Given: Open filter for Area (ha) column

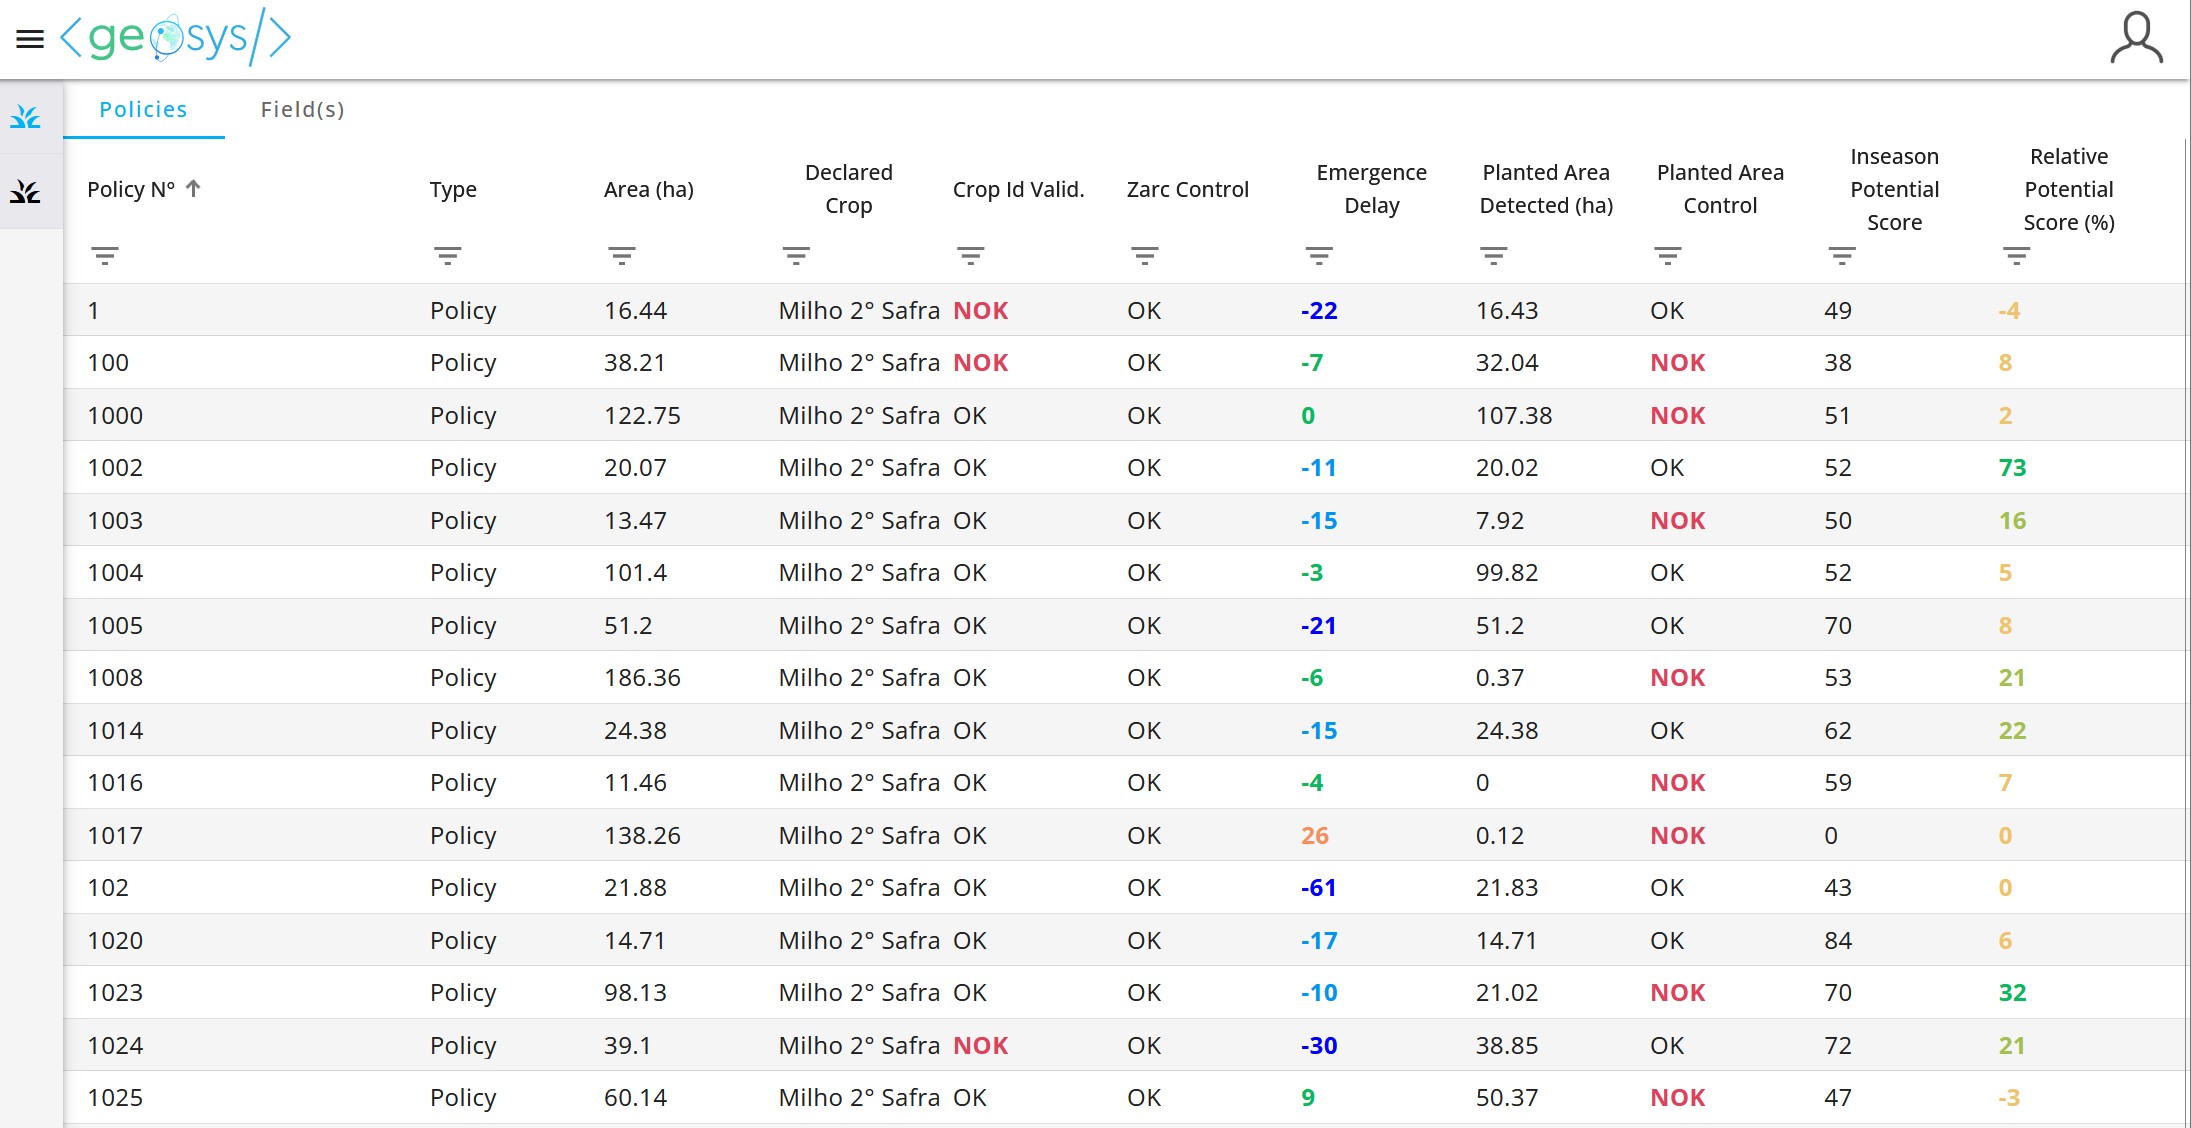Looking at the screenshot, I should pos(622,256).
